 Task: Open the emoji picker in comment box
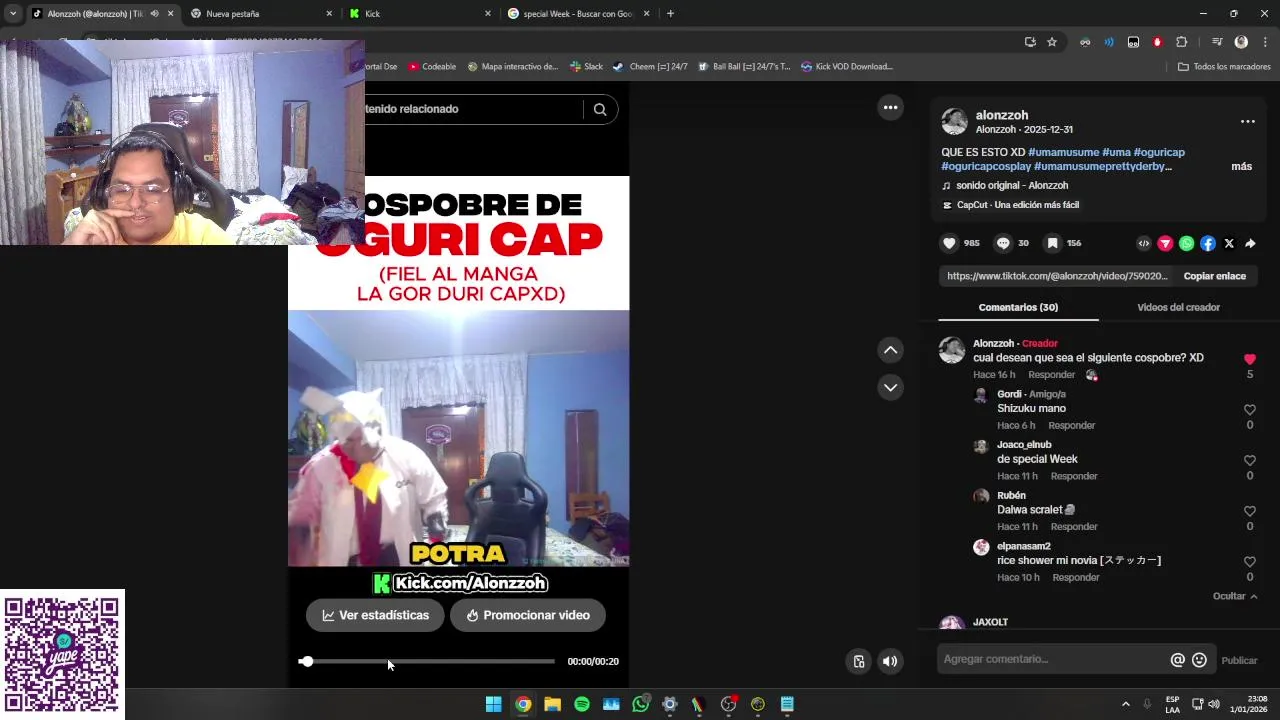[x=1200, y=660]
